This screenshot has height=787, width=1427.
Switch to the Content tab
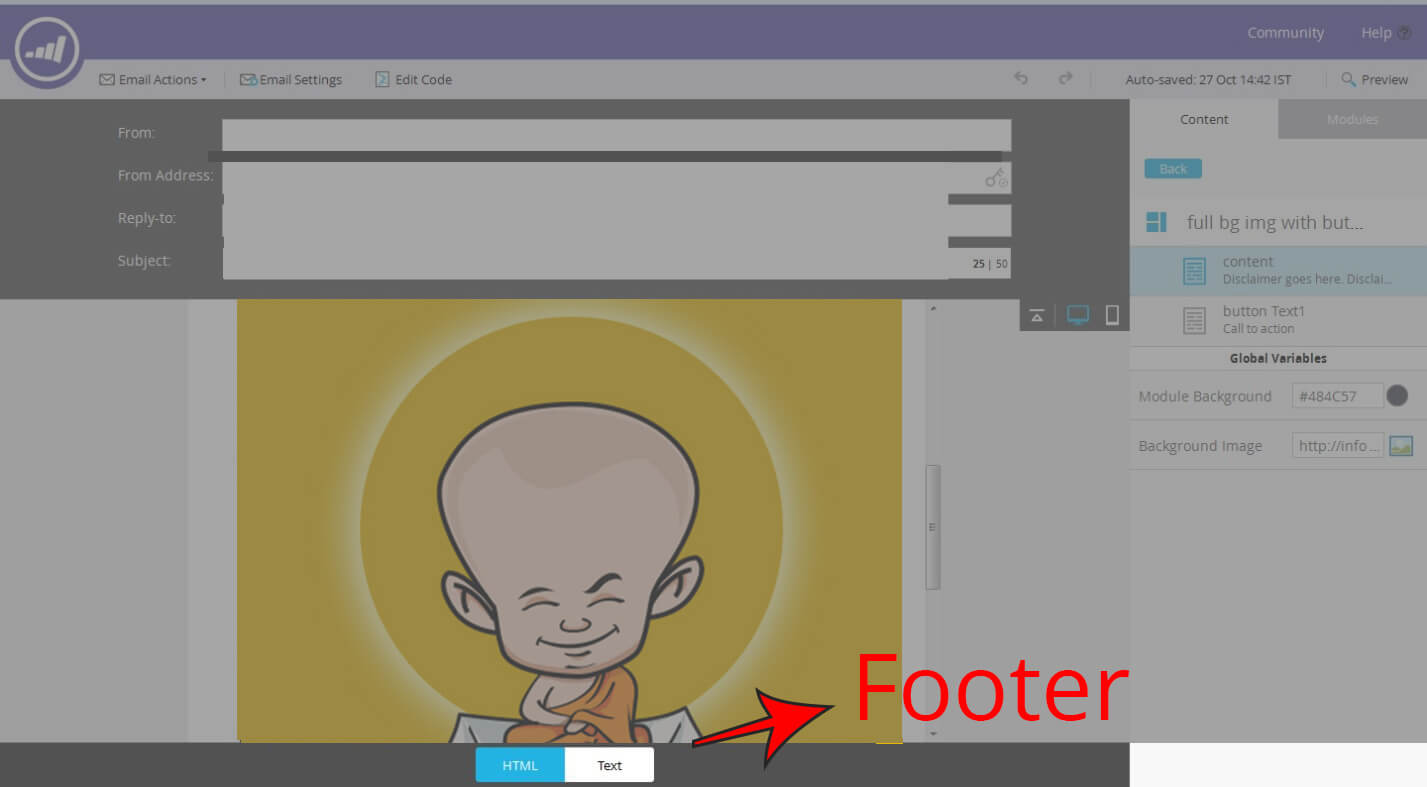pyautogui.click(x=1204, y=119)
